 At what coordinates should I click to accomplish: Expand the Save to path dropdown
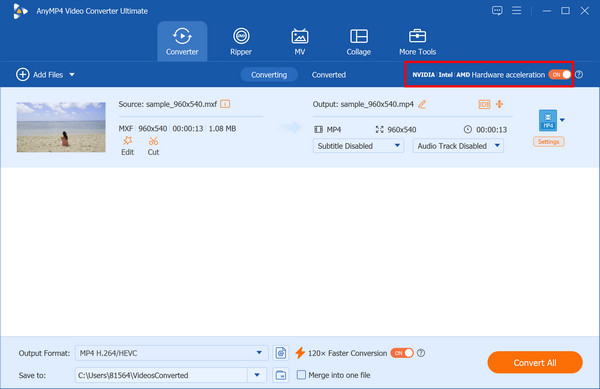point(257,375)
